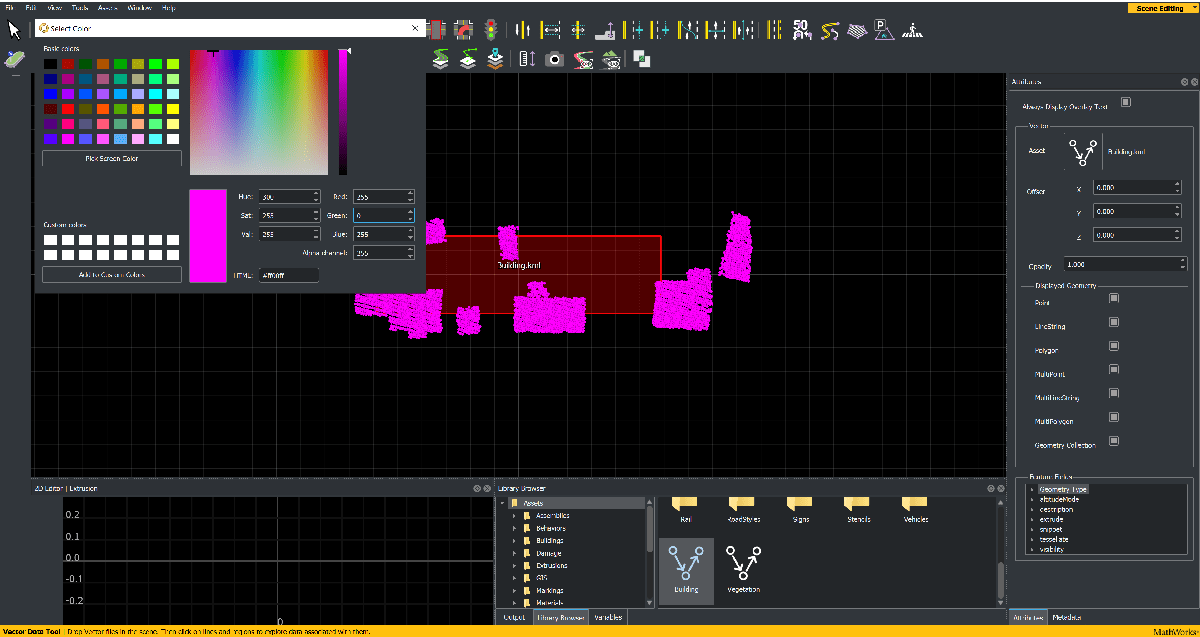
Task: Switch to the Metadata tab
Action: pos(1066,617)
